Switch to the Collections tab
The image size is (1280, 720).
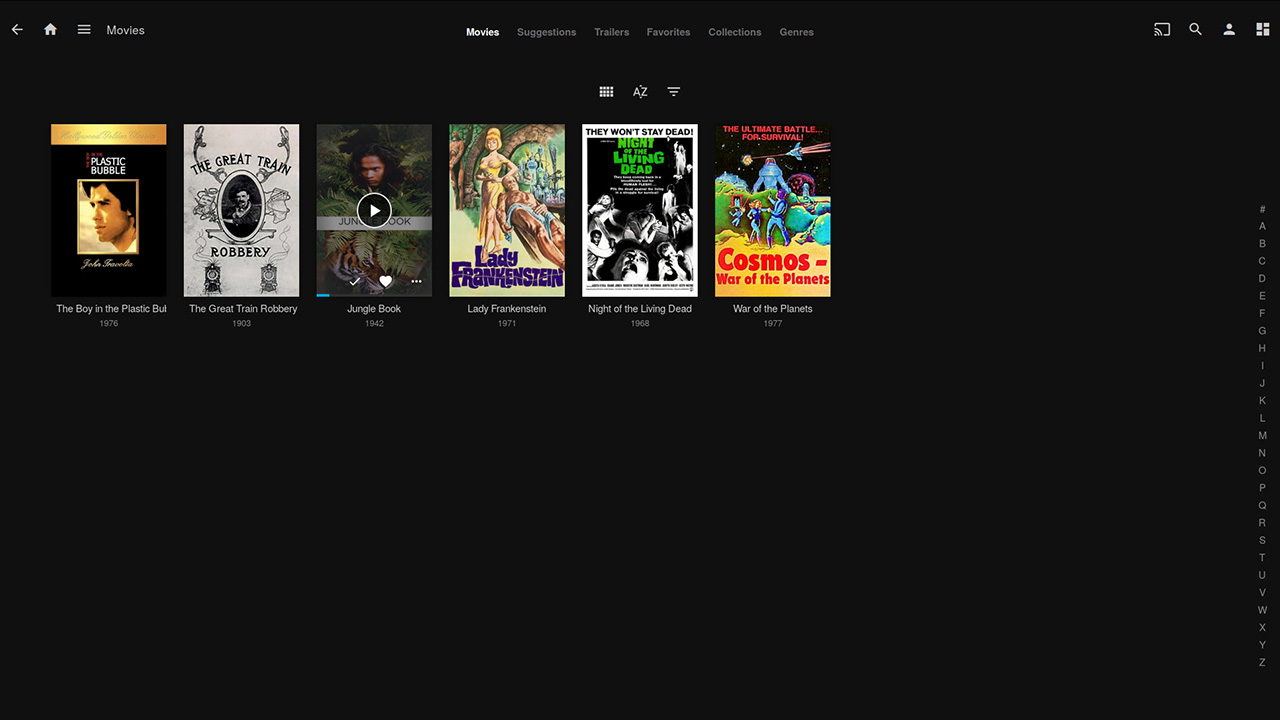[734, 32]
